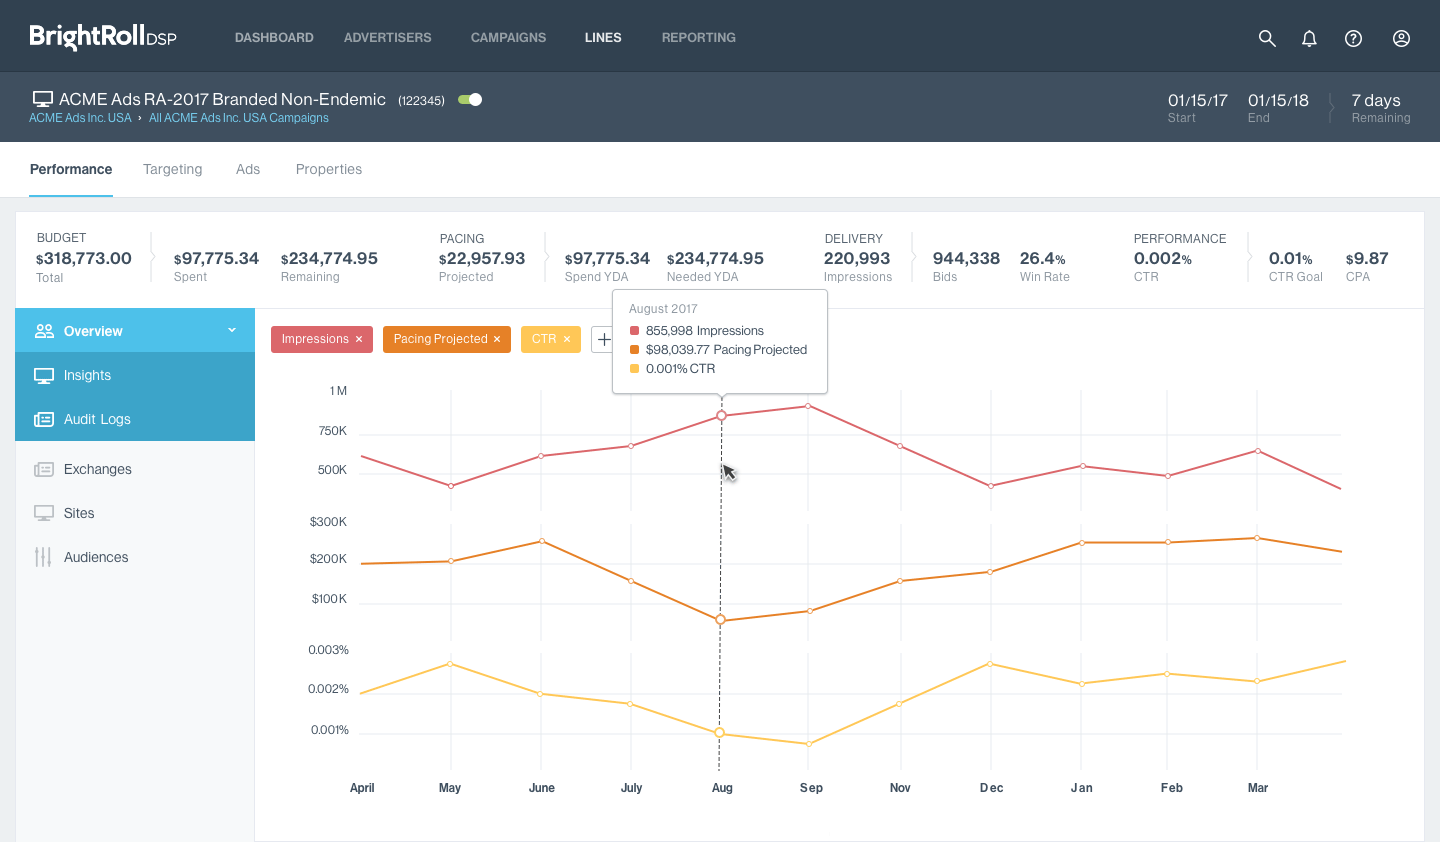Open notifications bell icon
Viewport: 1440px width, 842px height.
tap(1309, 38)
